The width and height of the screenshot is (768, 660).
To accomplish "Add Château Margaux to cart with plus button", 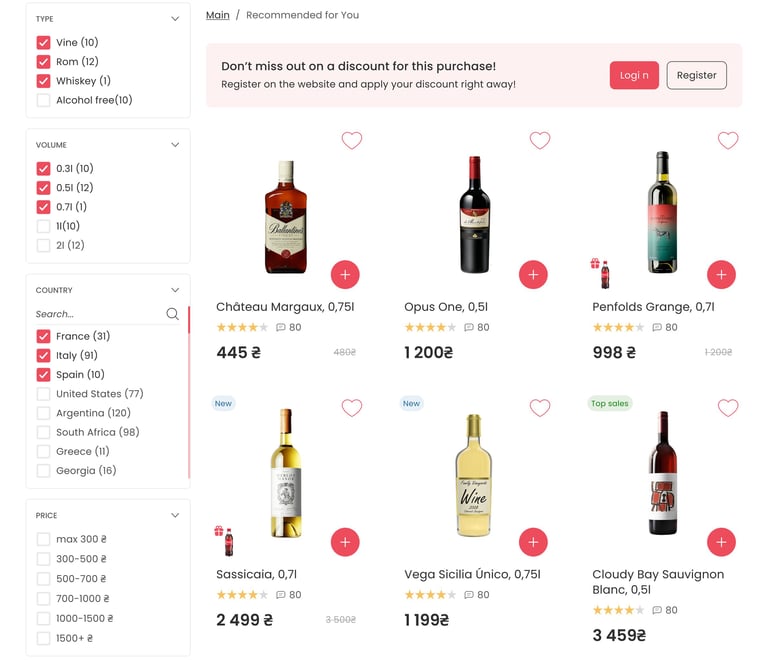I will pyautogui.click(x=345, y=274).
